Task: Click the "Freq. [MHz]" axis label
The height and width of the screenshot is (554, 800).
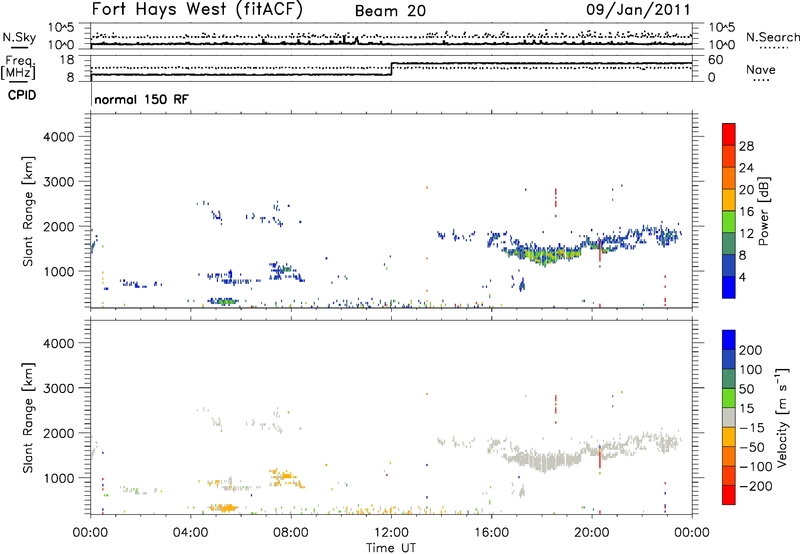Action: pos(19,67)
